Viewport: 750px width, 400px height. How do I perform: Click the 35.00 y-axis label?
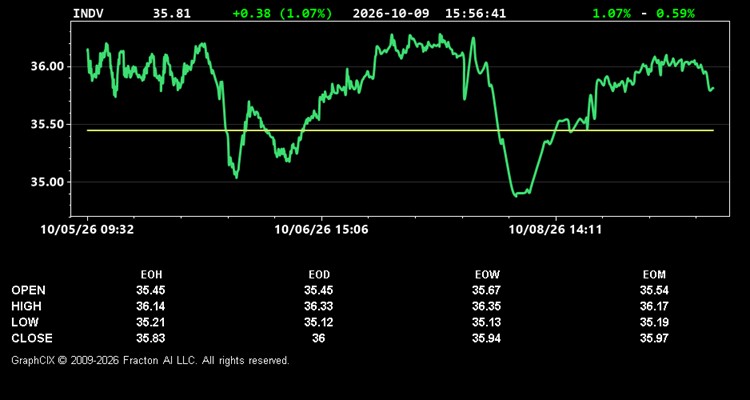[47, 182]
